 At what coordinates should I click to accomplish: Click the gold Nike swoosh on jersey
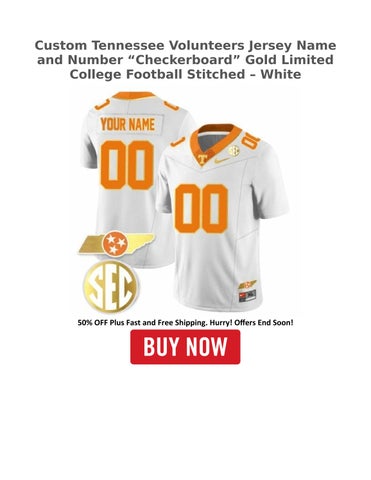click(x=222, y=160)
